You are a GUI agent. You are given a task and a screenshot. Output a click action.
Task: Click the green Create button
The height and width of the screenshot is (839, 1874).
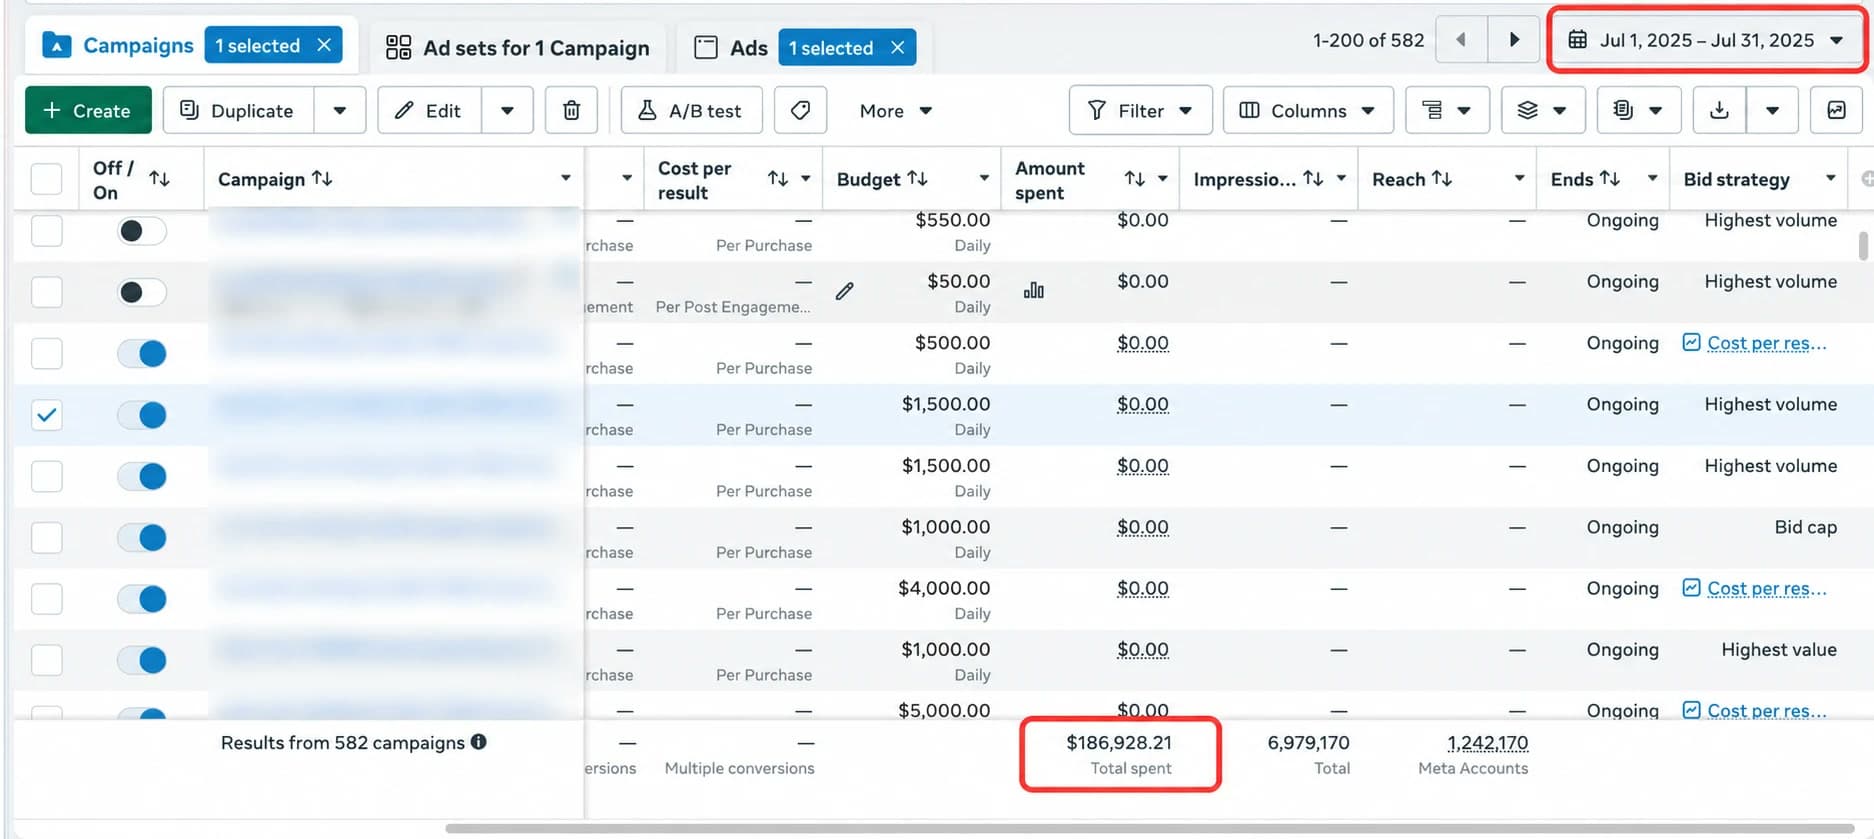88,110
